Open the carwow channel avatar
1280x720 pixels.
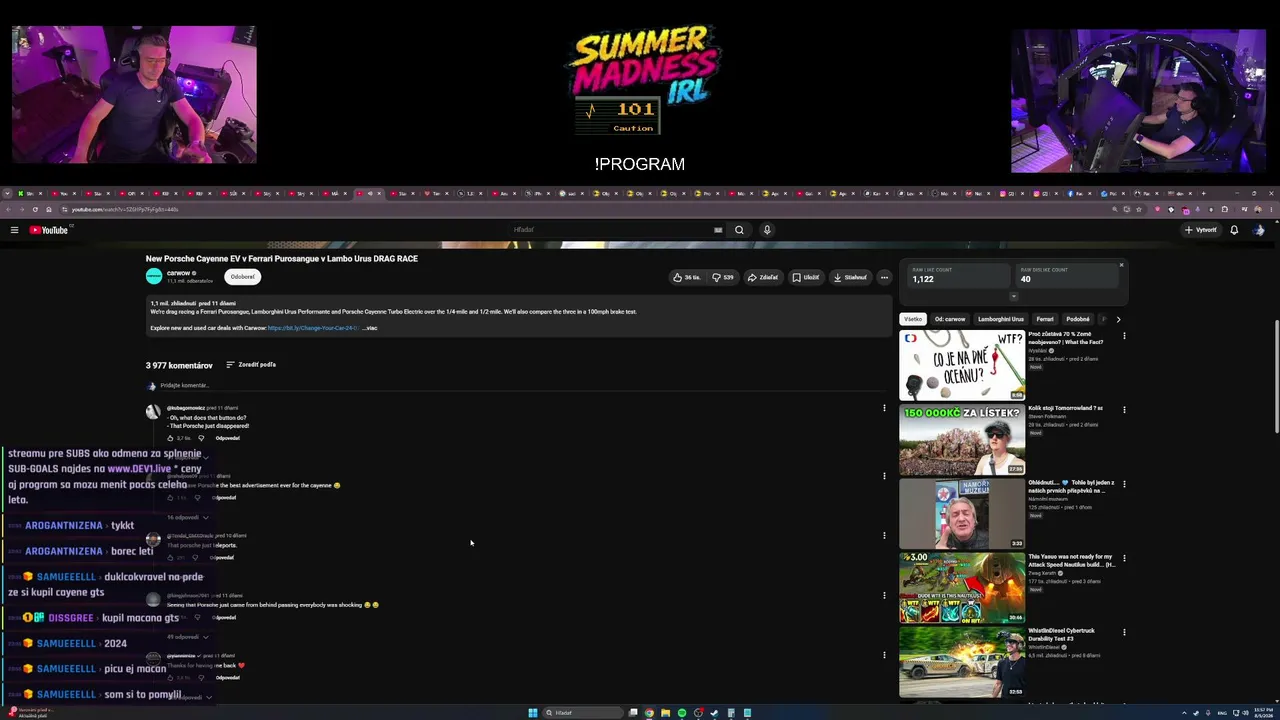154,276
